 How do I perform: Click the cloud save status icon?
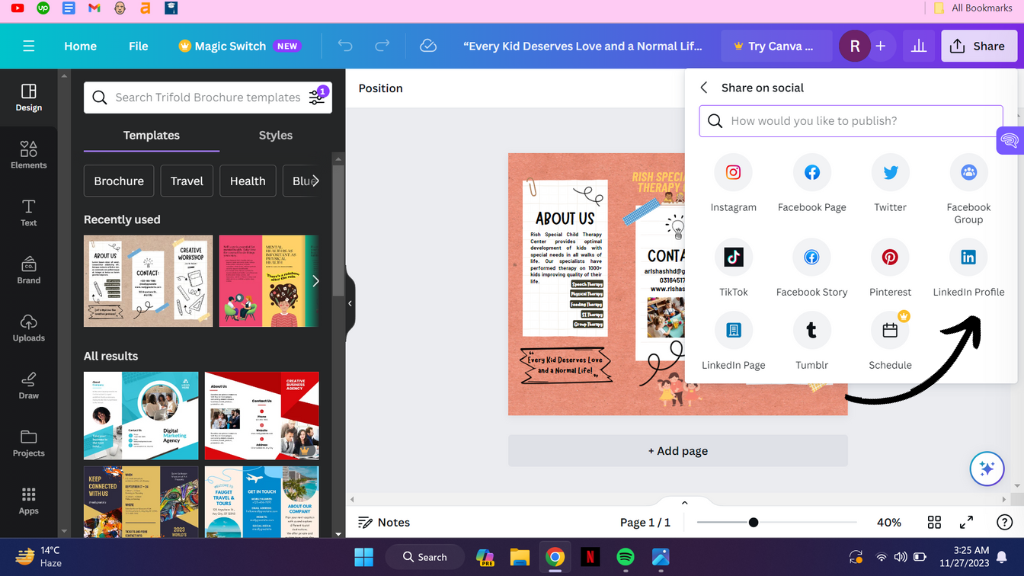click(x=428, y=46)
